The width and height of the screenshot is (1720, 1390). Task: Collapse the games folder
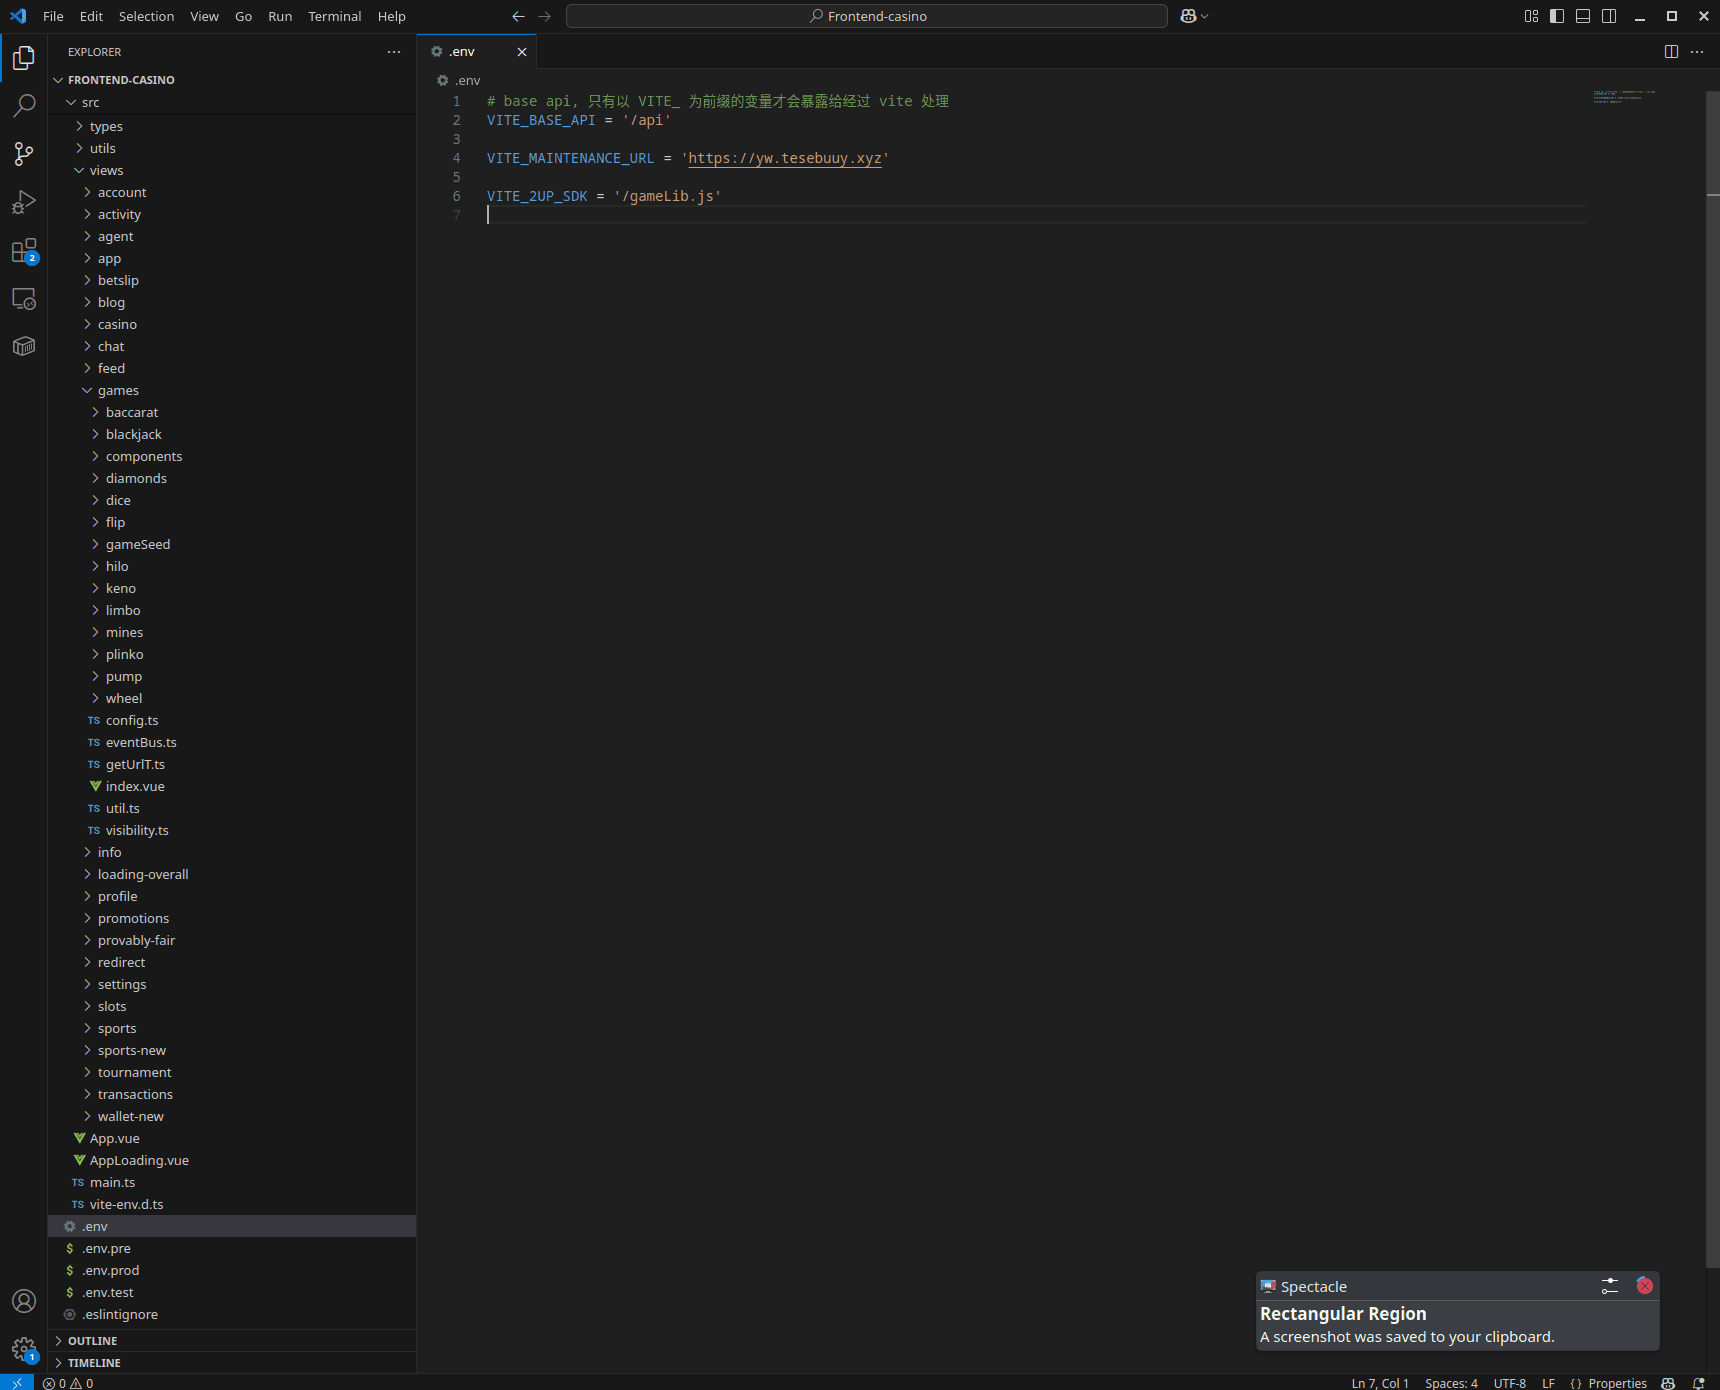click(x=118, y=390)
